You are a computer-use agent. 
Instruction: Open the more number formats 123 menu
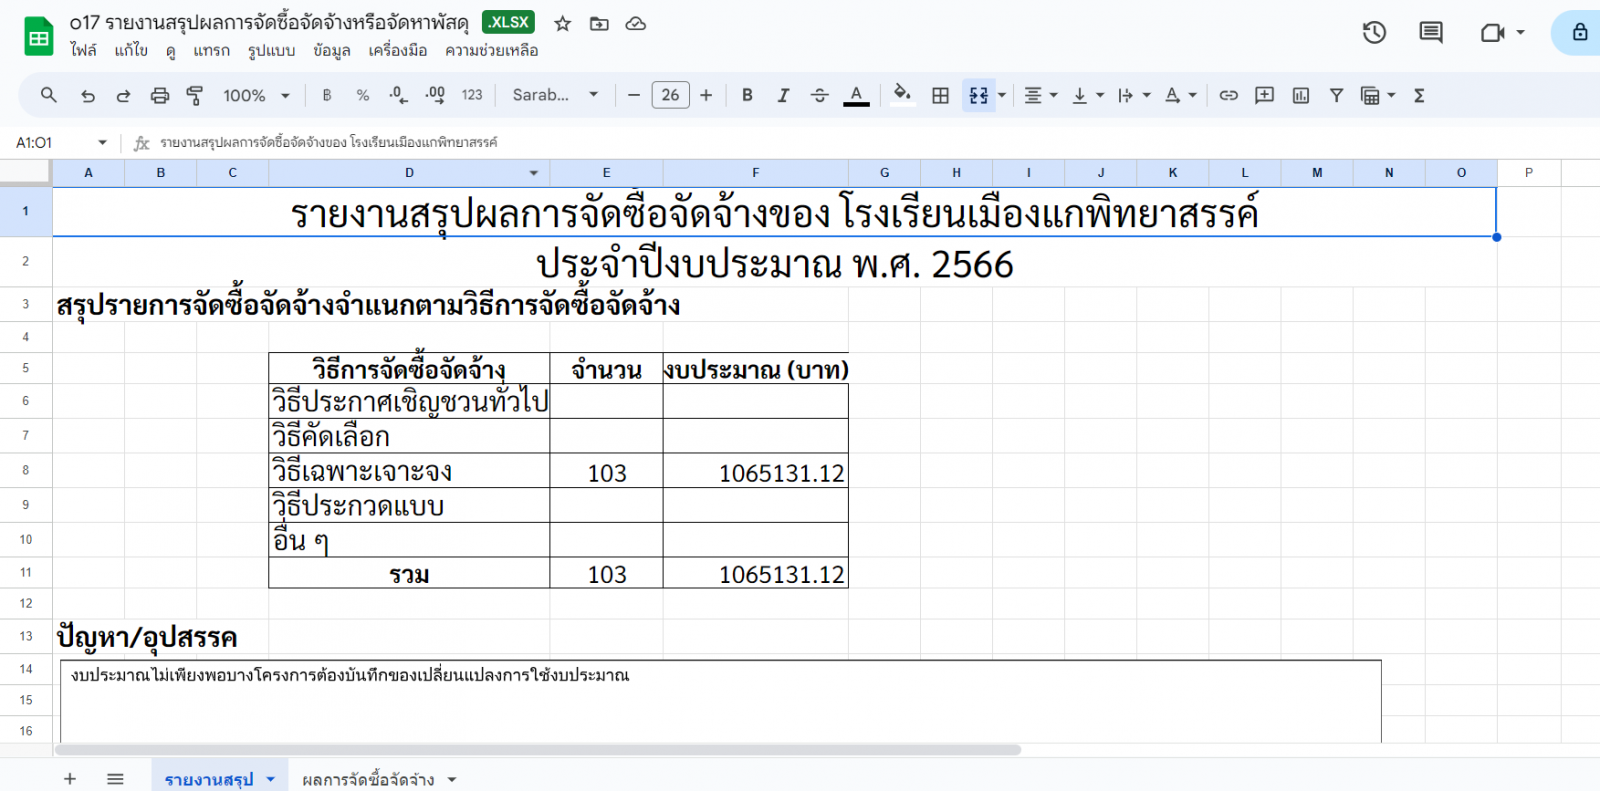click(472, 95)
